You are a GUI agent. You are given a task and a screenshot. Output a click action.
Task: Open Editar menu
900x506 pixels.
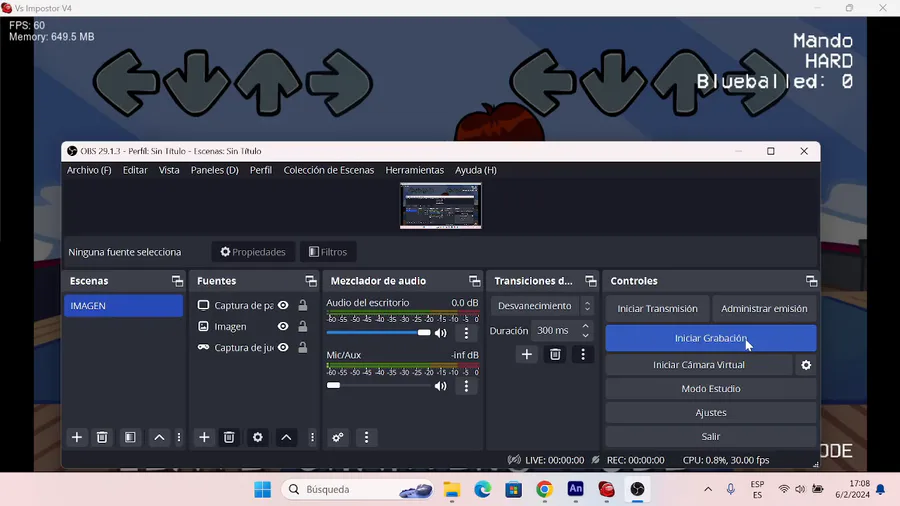click(x=135, y=170)
